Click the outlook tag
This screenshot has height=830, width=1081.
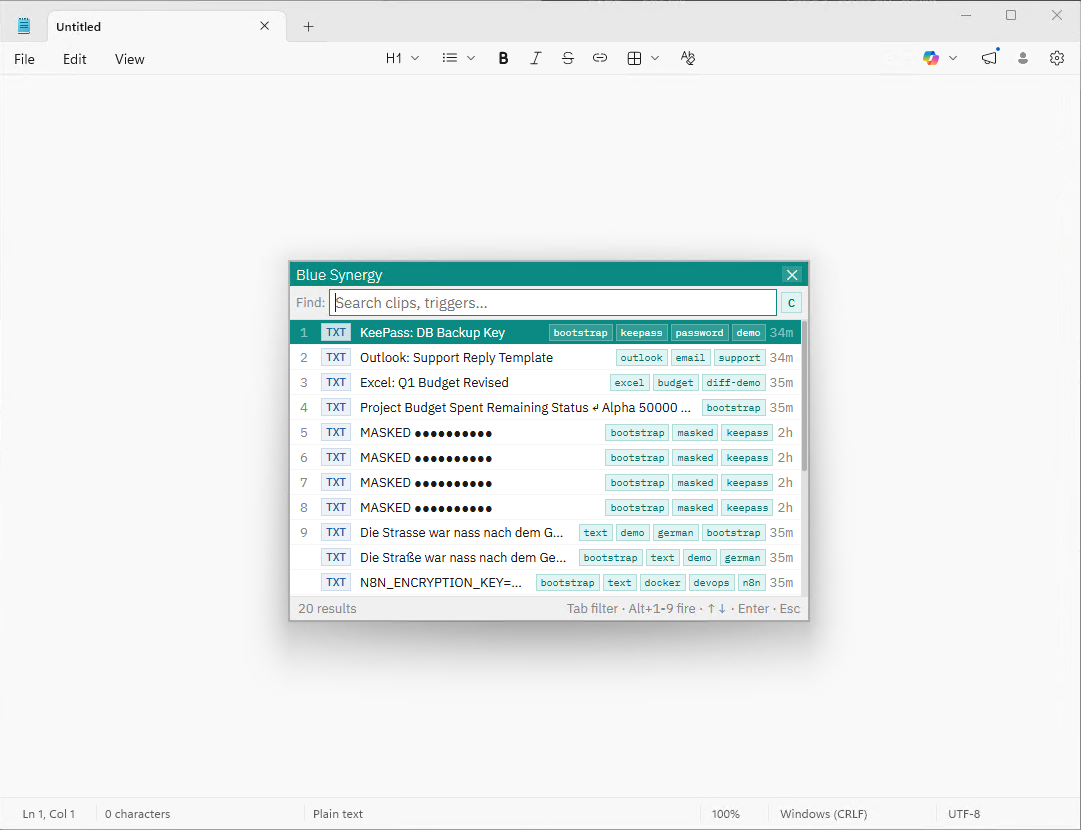point(641,358)
